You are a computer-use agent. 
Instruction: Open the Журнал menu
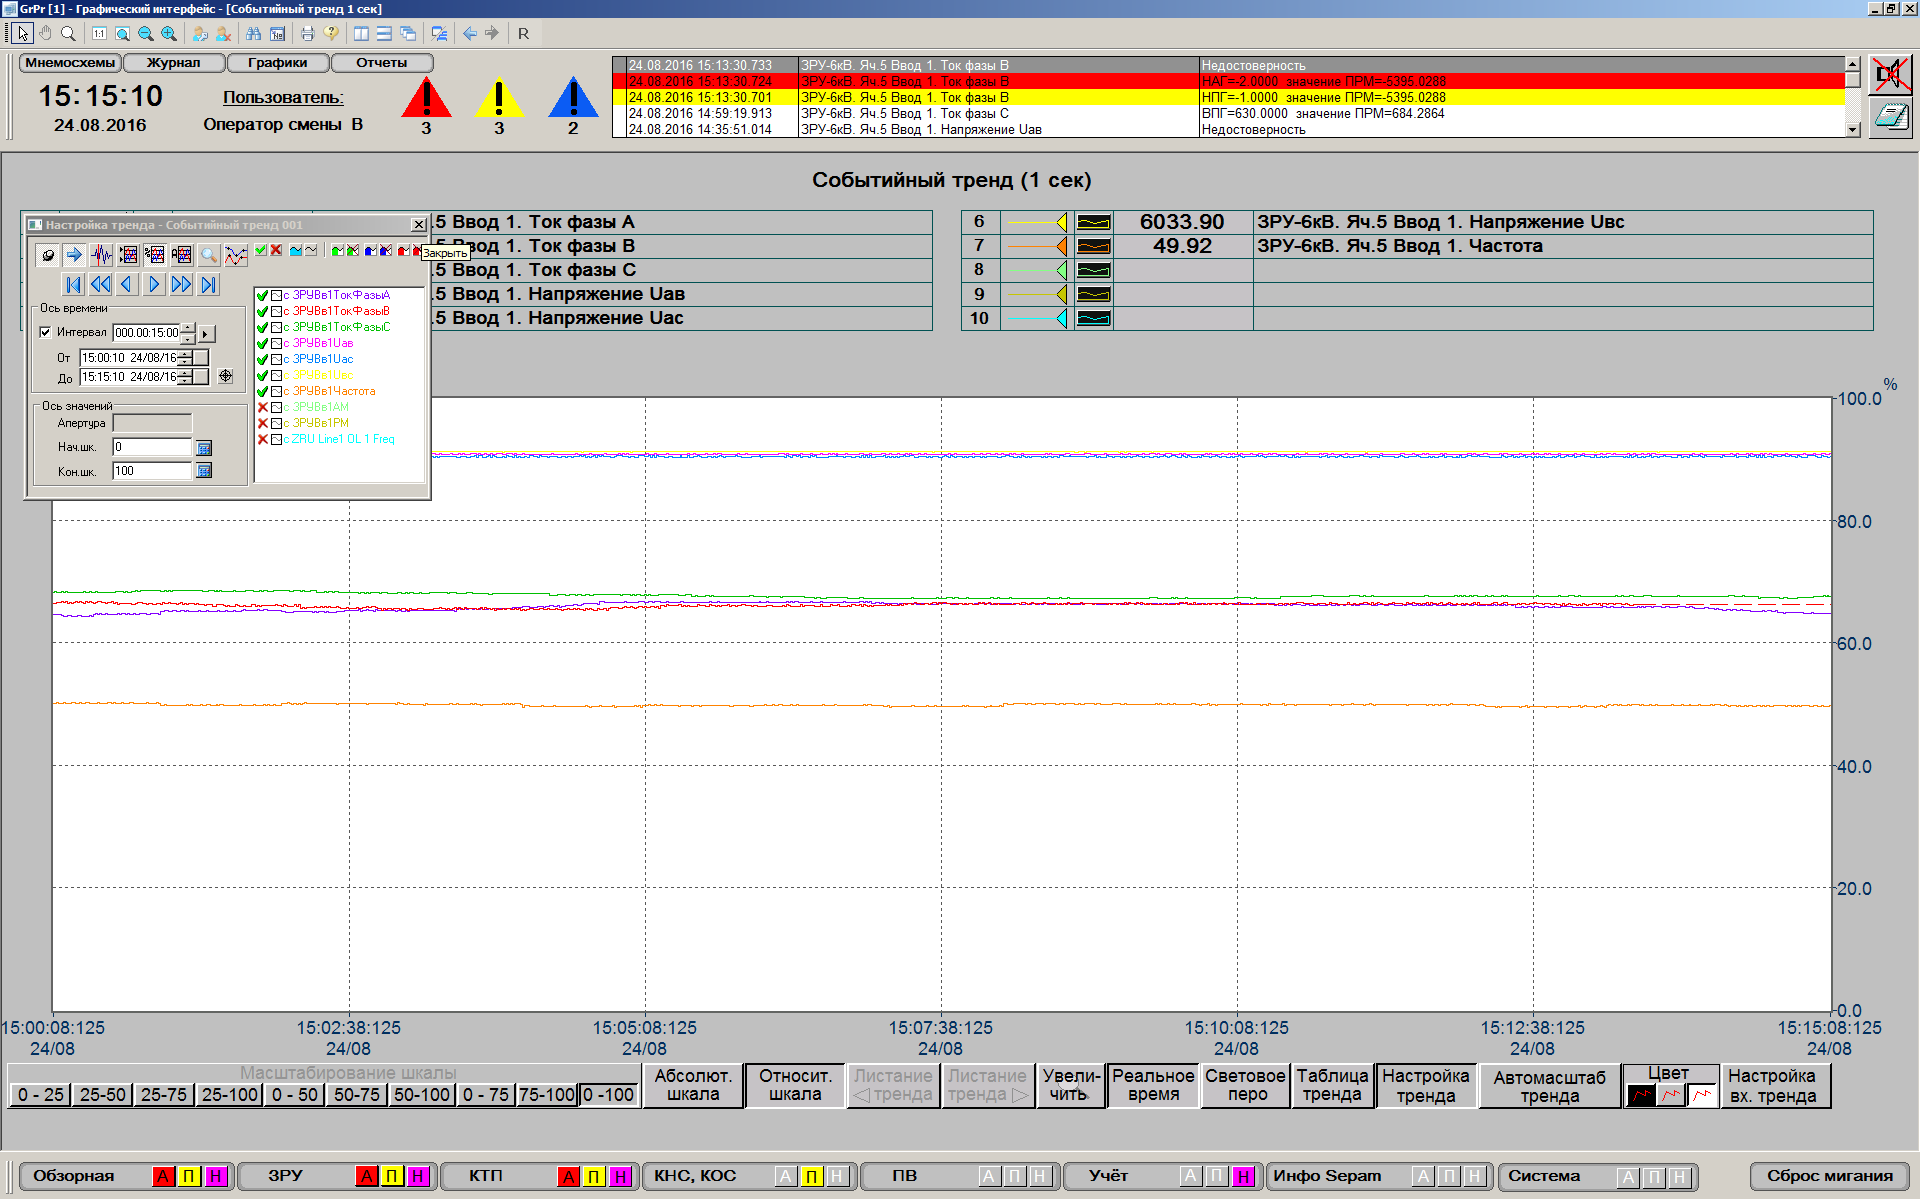[173, 63]
